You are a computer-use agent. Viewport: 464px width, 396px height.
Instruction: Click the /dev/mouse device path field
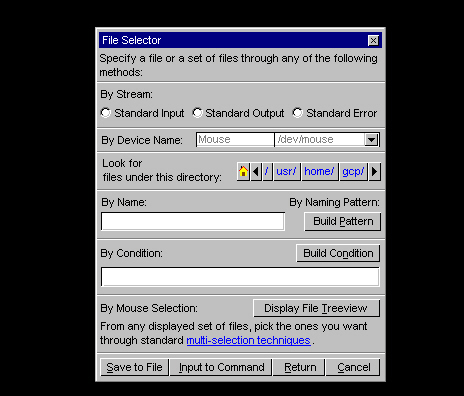320,140
